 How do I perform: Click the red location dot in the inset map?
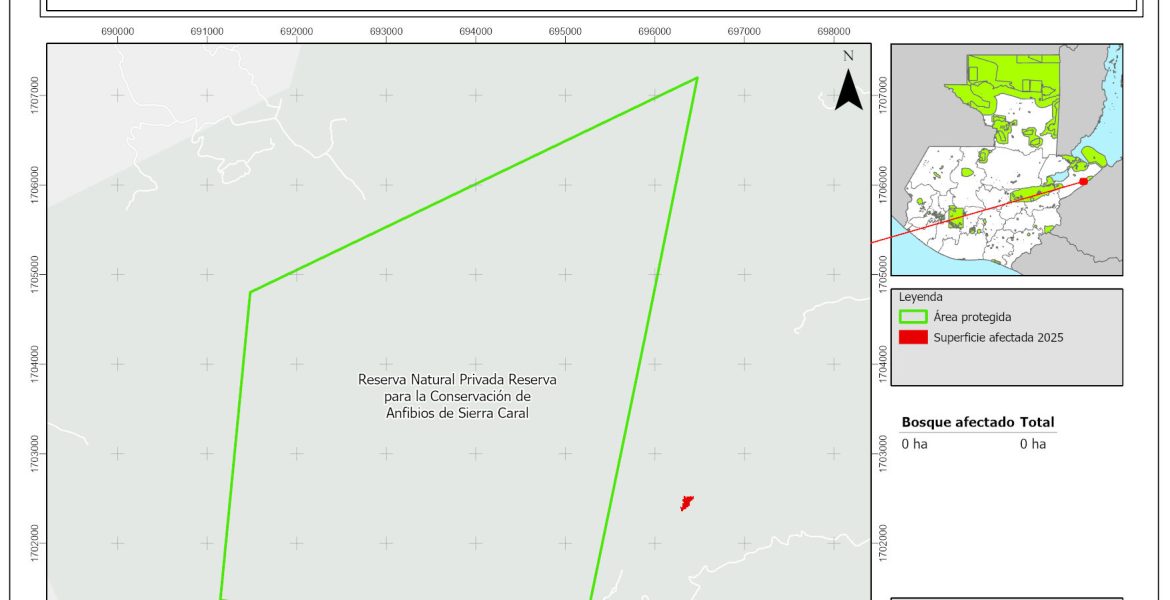coord(1083,181)
